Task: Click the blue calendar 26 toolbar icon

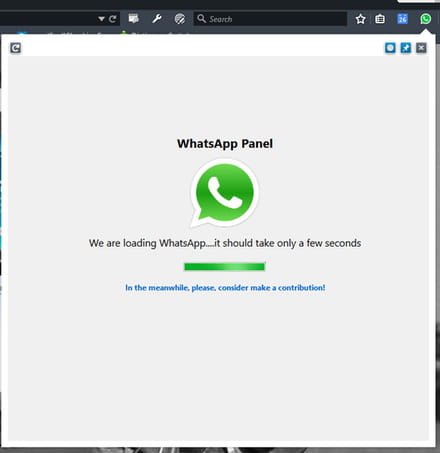Action: pos(402,19)
